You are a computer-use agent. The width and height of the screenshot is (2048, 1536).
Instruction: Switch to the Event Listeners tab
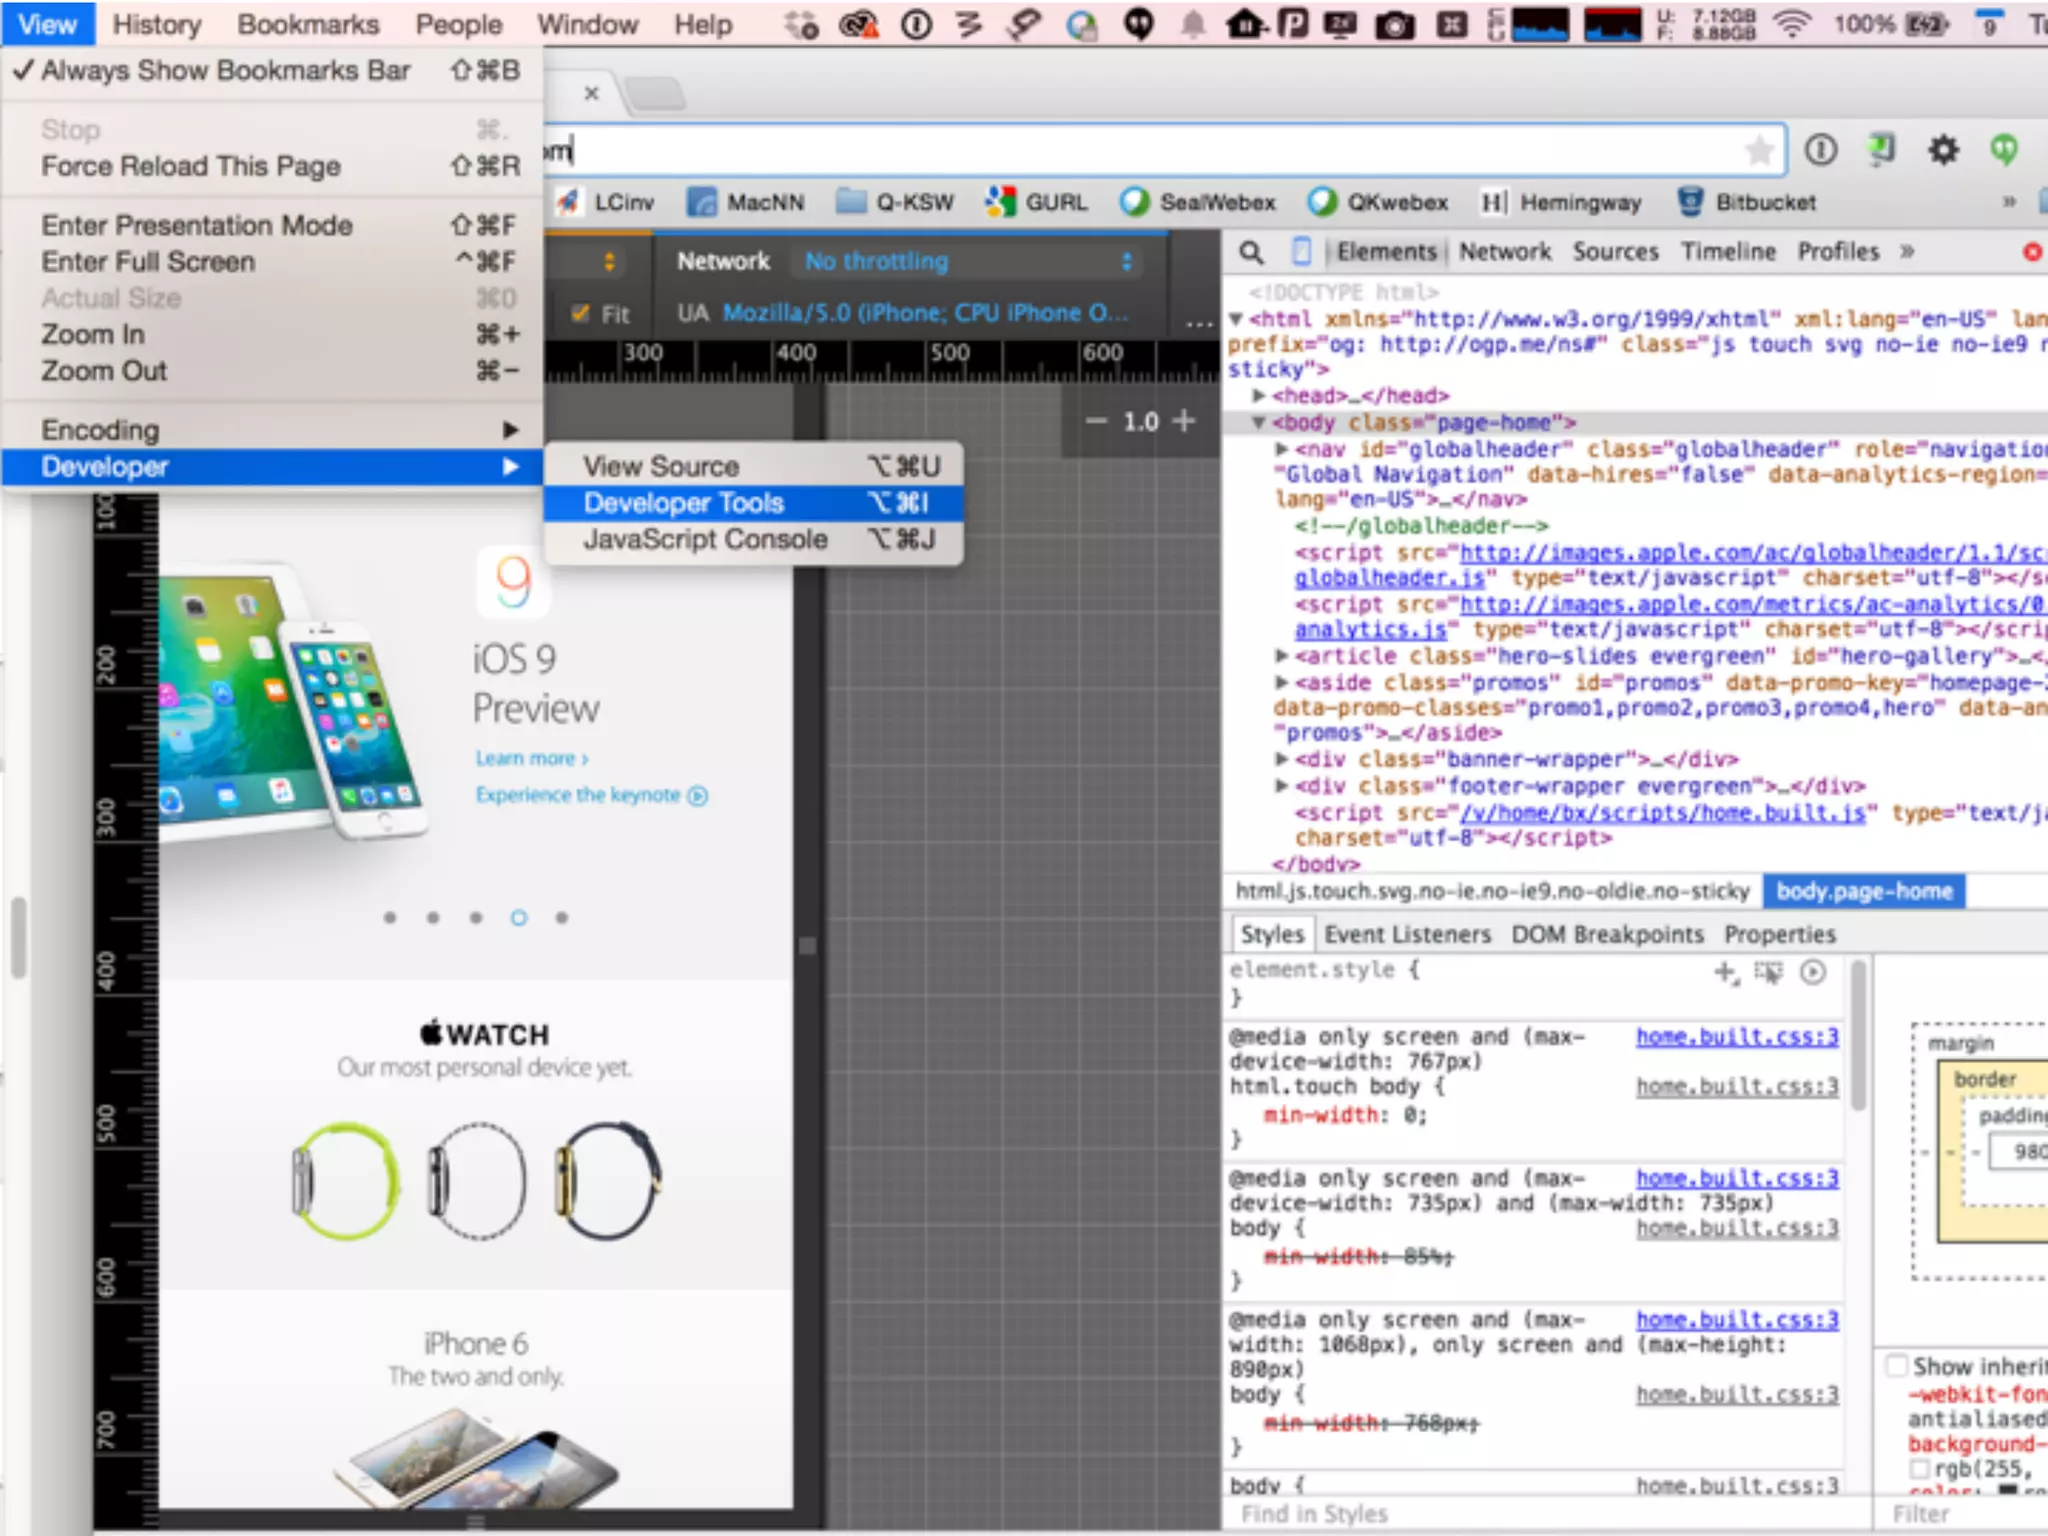1407,934
